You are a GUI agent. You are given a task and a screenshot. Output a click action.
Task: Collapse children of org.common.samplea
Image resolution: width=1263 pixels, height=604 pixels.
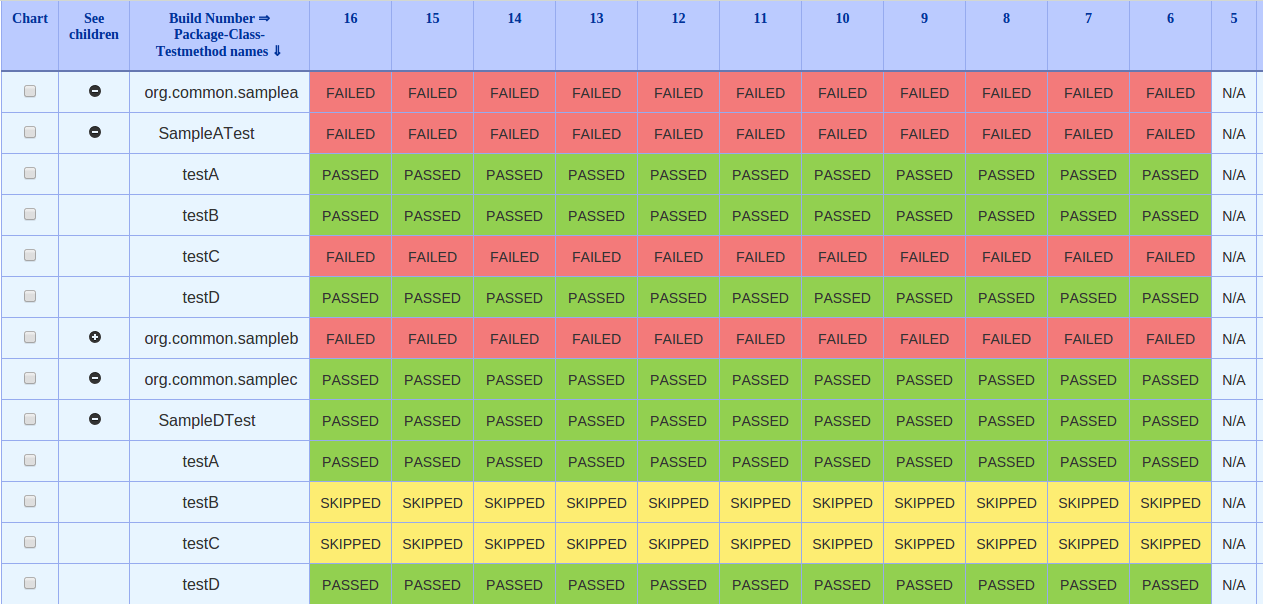point(94,91)
